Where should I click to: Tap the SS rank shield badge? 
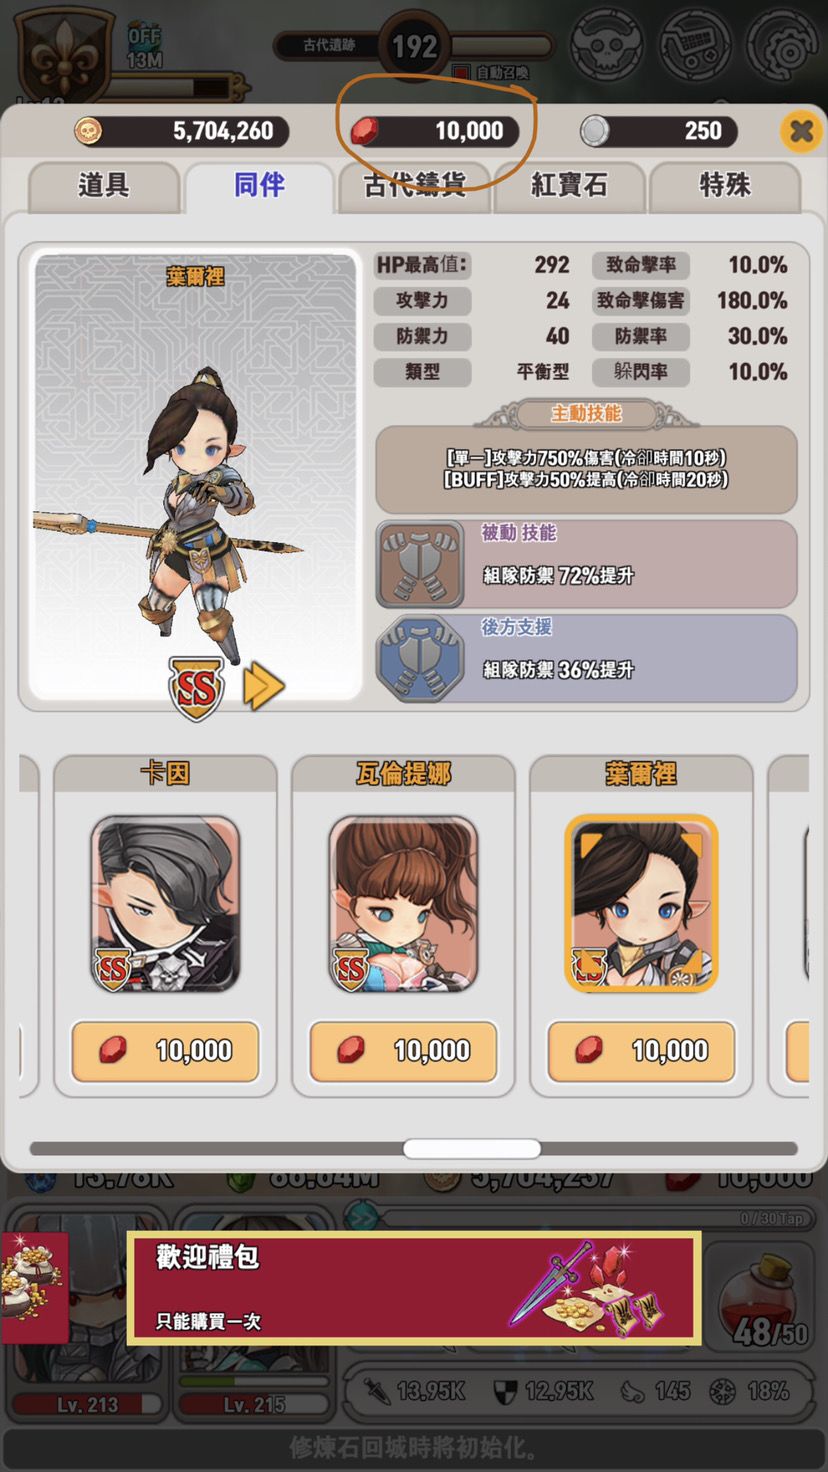click(196, 688)
